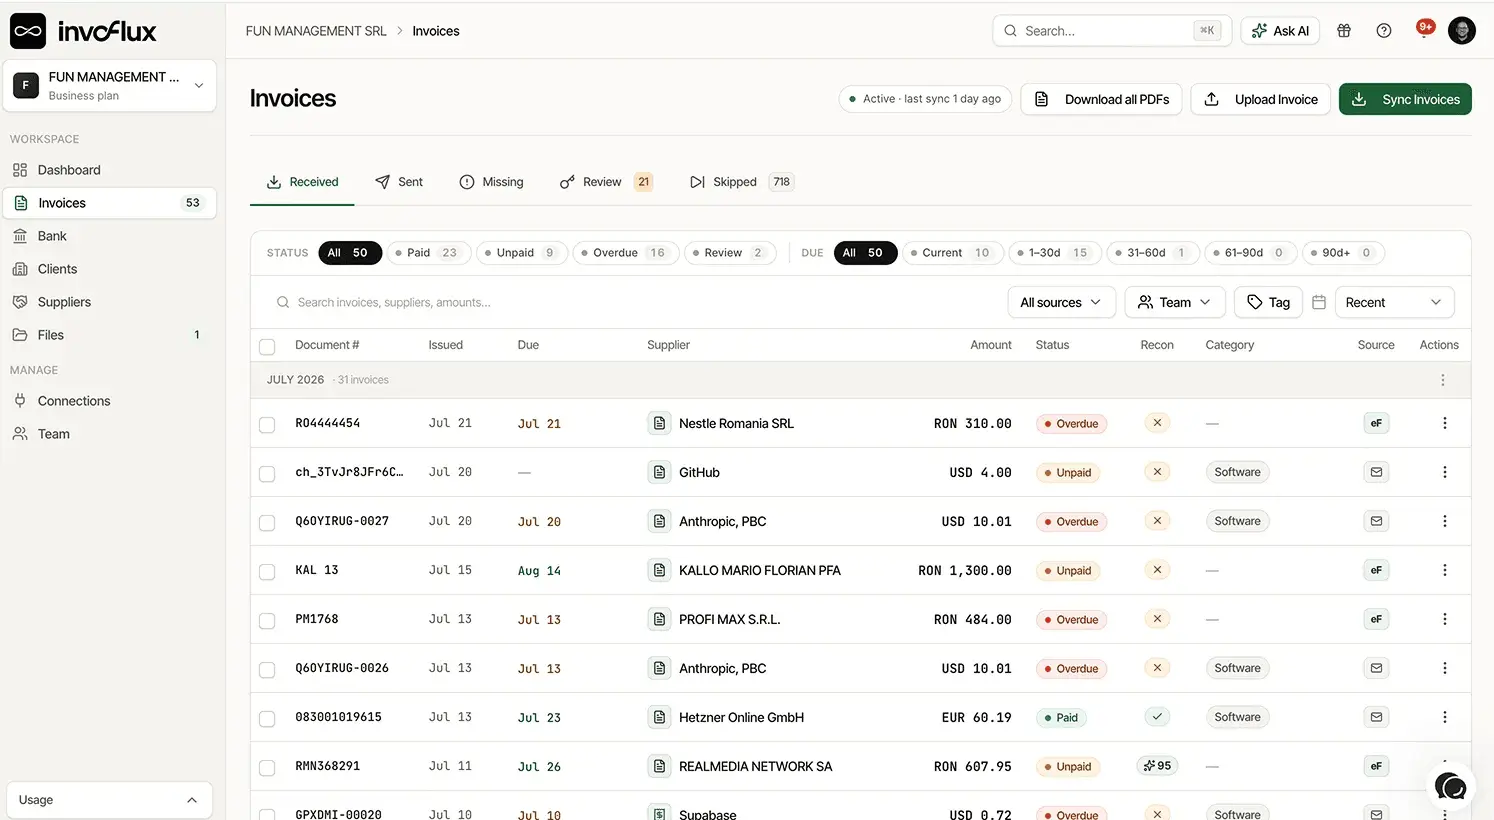
Task: Open the help question mark icon
Action: [1384, 31]
